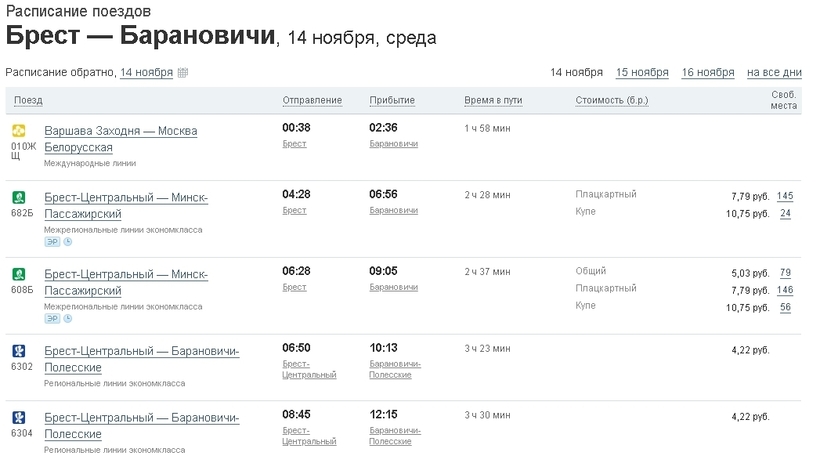Select 79 free Общий seats on train 608Б
Image resolution: width=820 pixels, height=456 pixels.
pos(785,273)
